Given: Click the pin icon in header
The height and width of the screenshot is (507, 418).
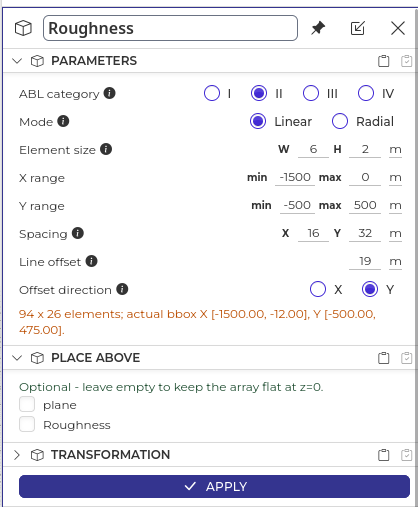Looking at the screenshot, I should click(318, 28).
